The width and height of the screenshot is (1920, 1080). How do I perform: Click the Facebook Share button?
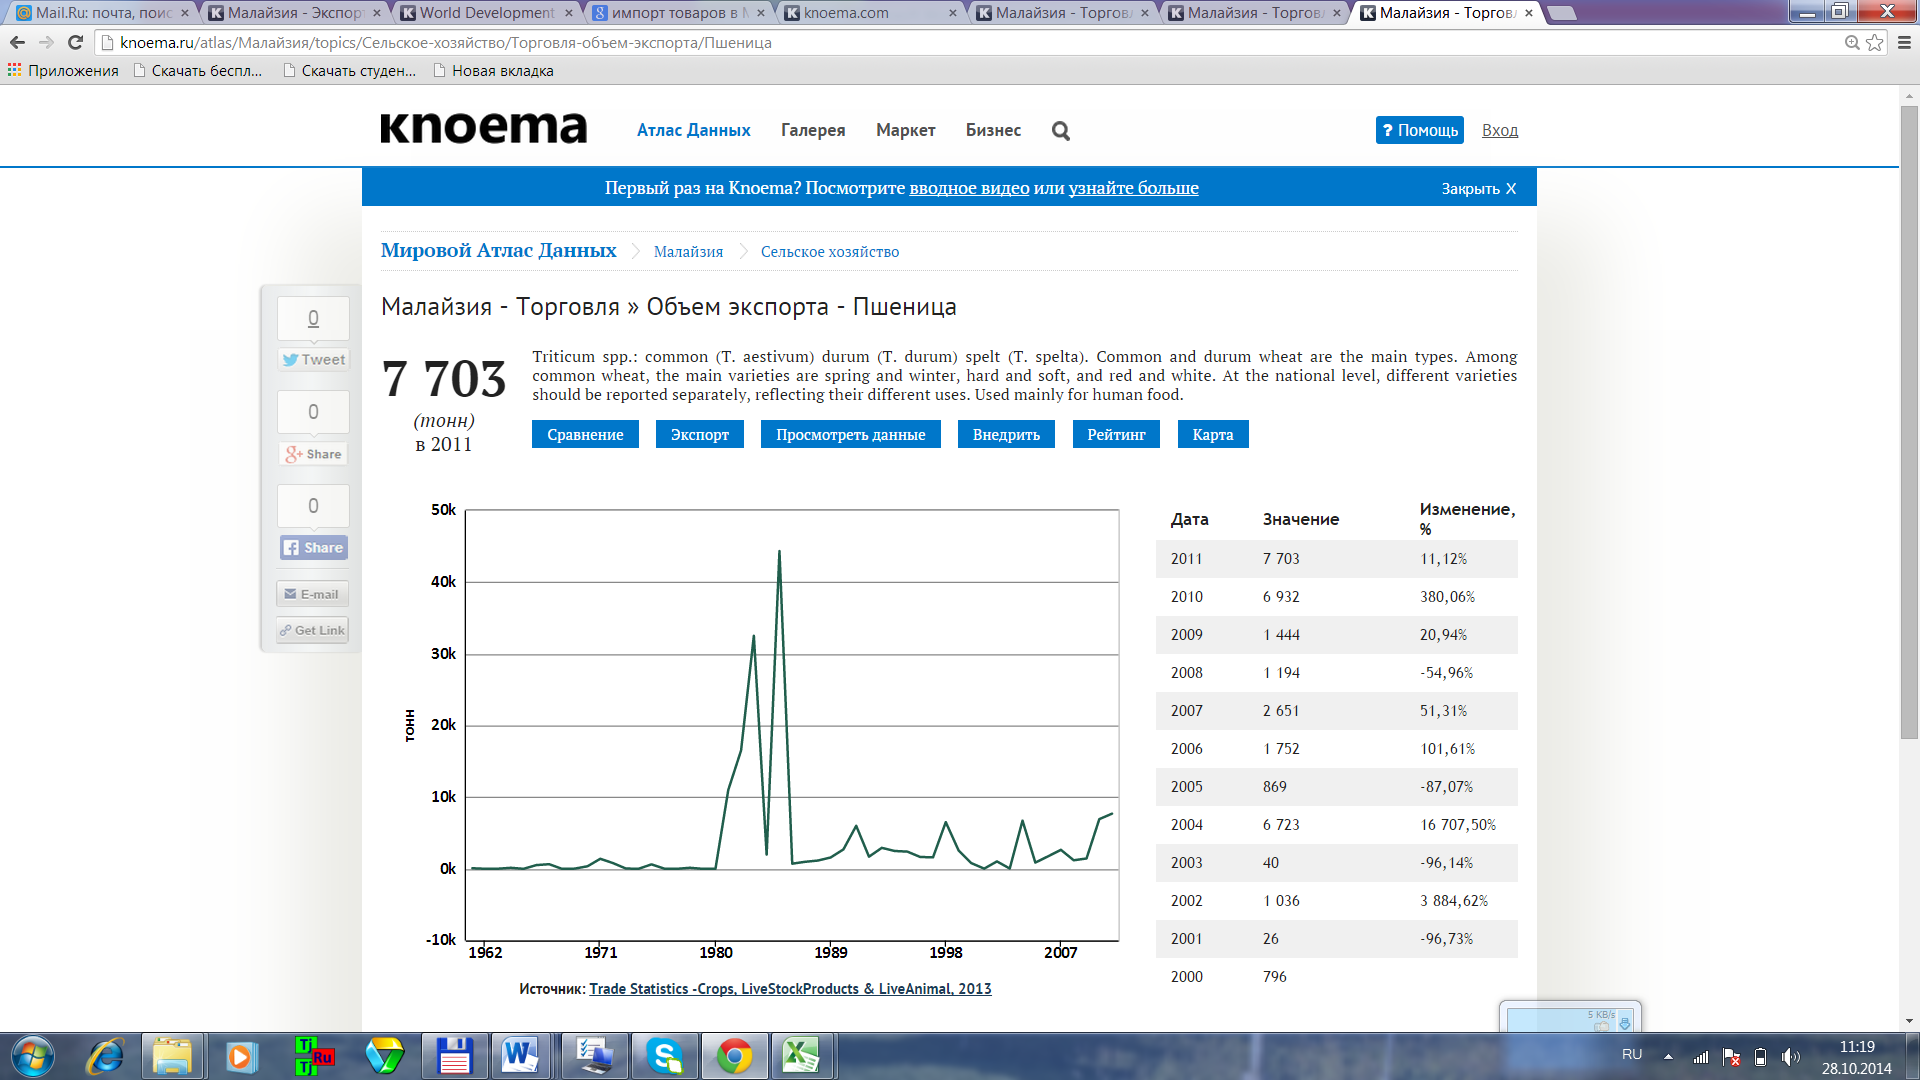coord(313,548)
